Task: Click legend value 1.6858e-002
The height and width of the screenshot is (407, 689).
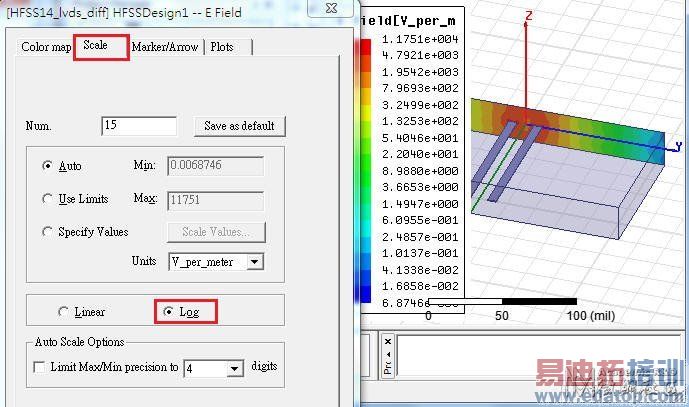Action: point(420,286)
